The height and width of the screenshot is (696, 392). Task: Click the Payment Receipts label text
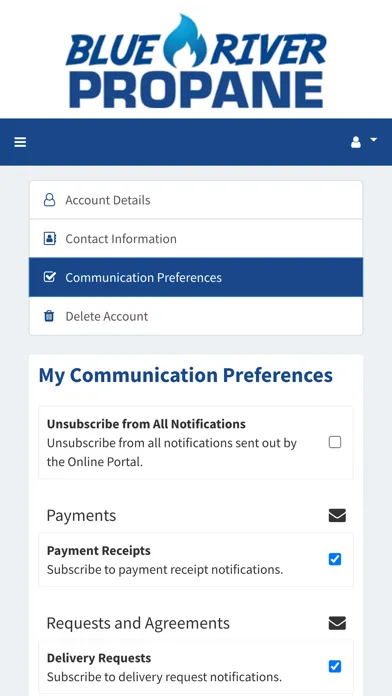point(99,550)
